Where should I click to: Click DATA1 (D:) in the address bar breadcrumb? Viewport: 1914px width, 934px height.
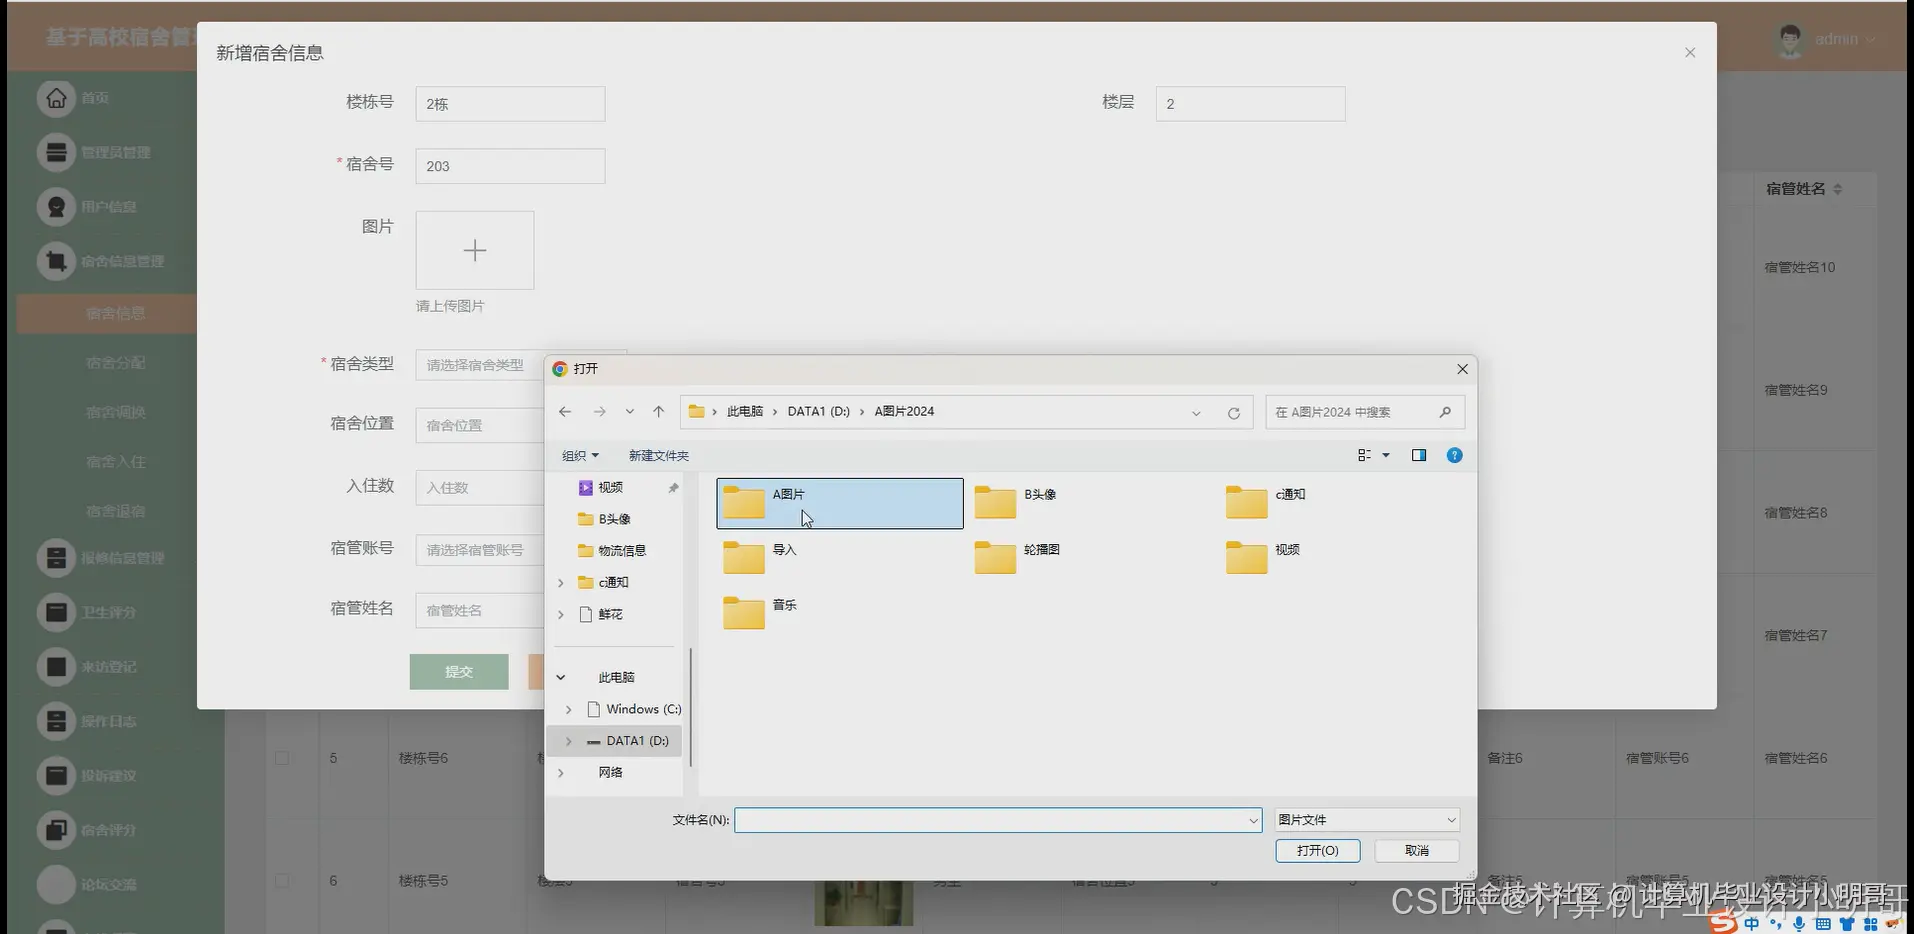819,412
